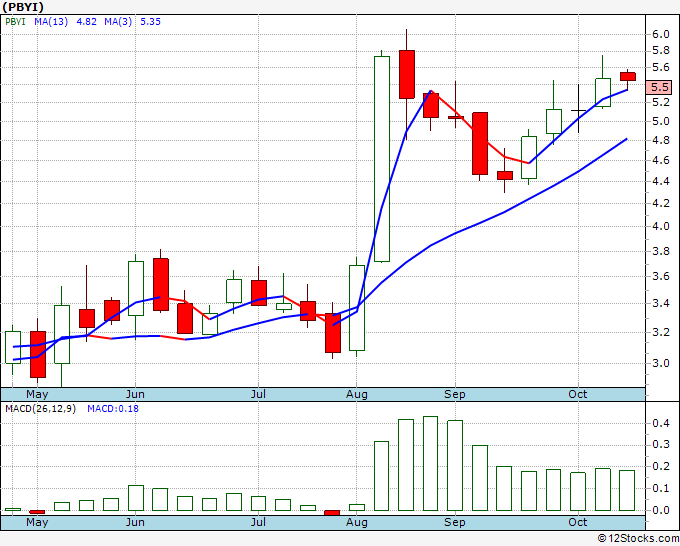Click the tall white August breakout candle
Screen dimensions: 680x546
click(382, 159)
